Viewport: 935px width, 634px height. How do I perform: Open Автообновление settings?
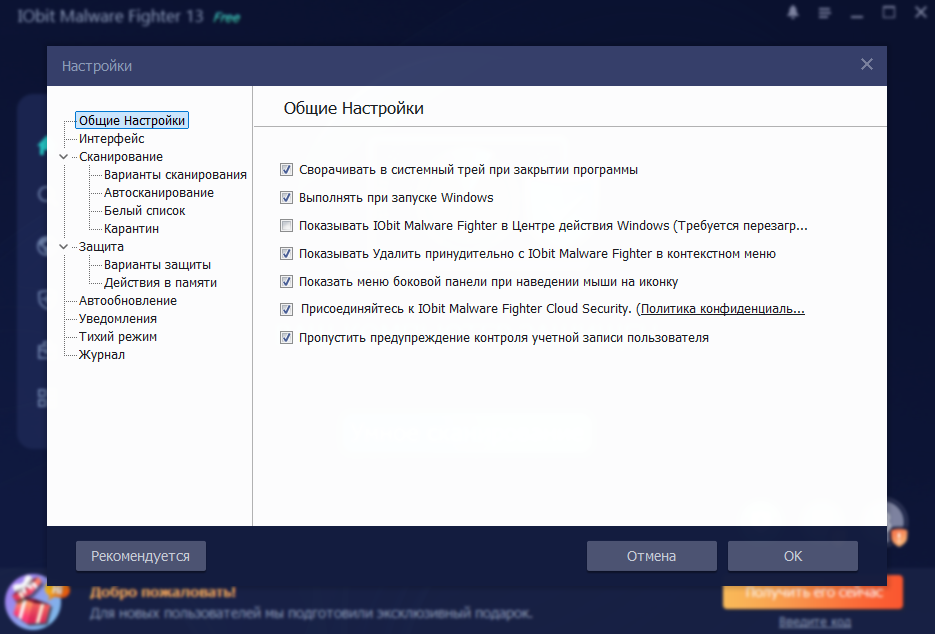point(128,301)
